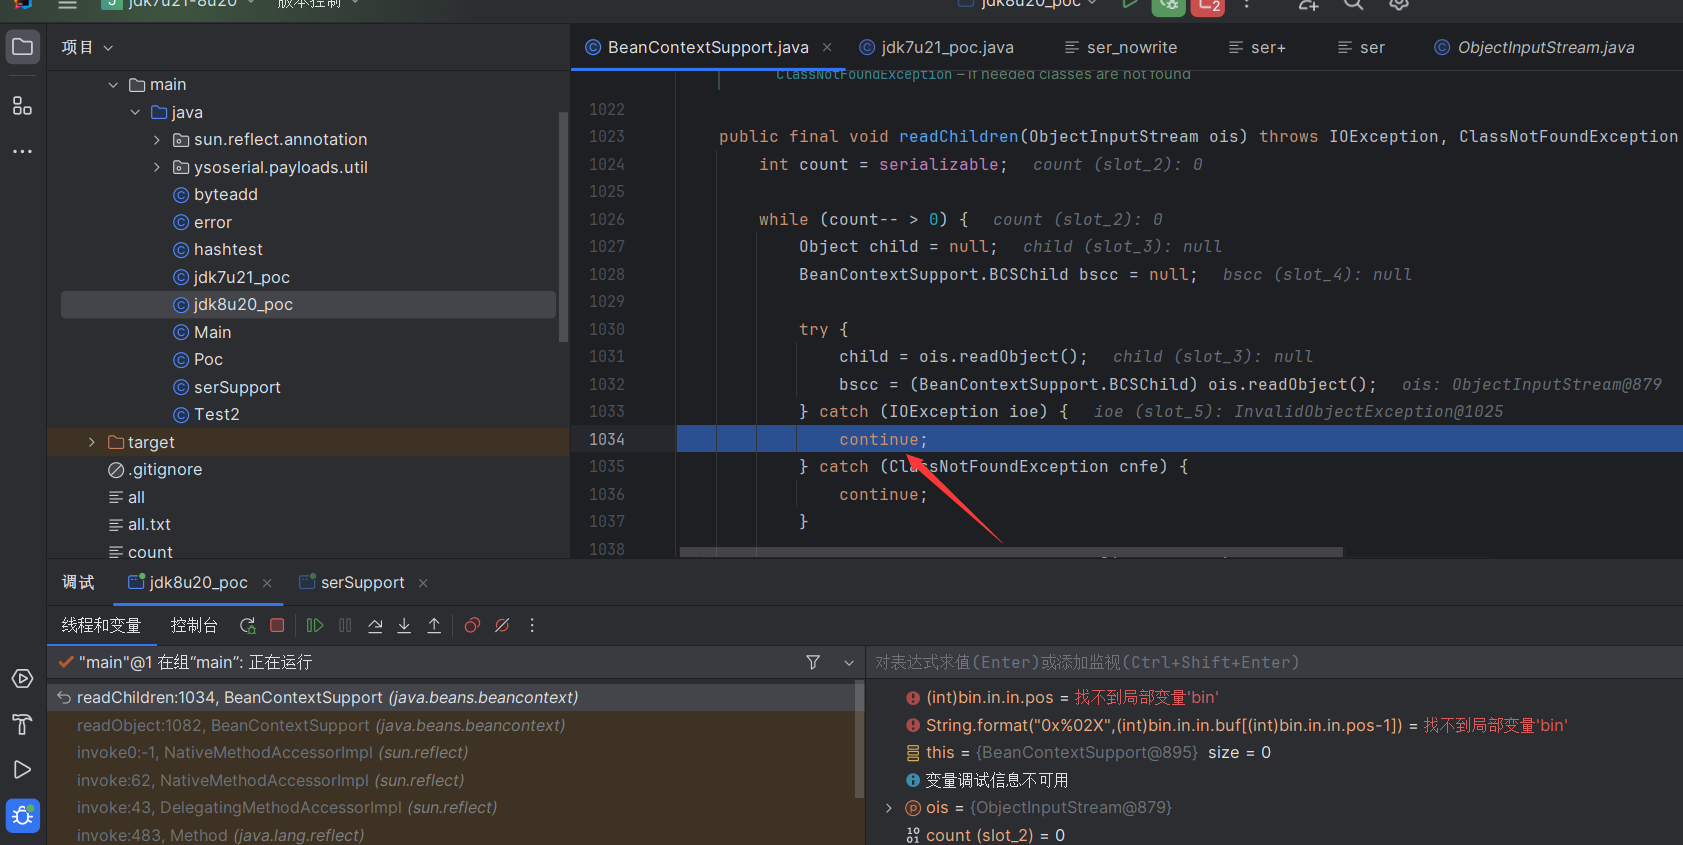Open the Build hammer tool window
The image size is (1683, 845).
[x=22, y=724]
